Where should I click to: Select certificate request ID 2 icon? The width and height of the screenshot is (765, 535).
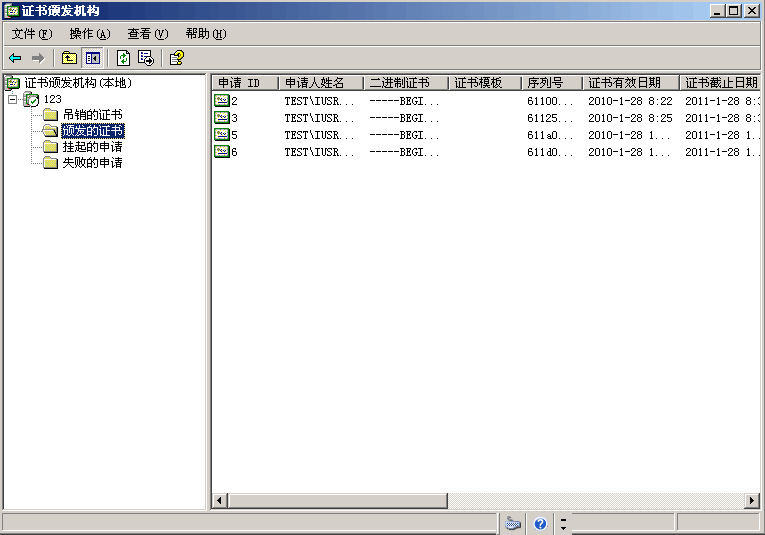click(221, 101)
